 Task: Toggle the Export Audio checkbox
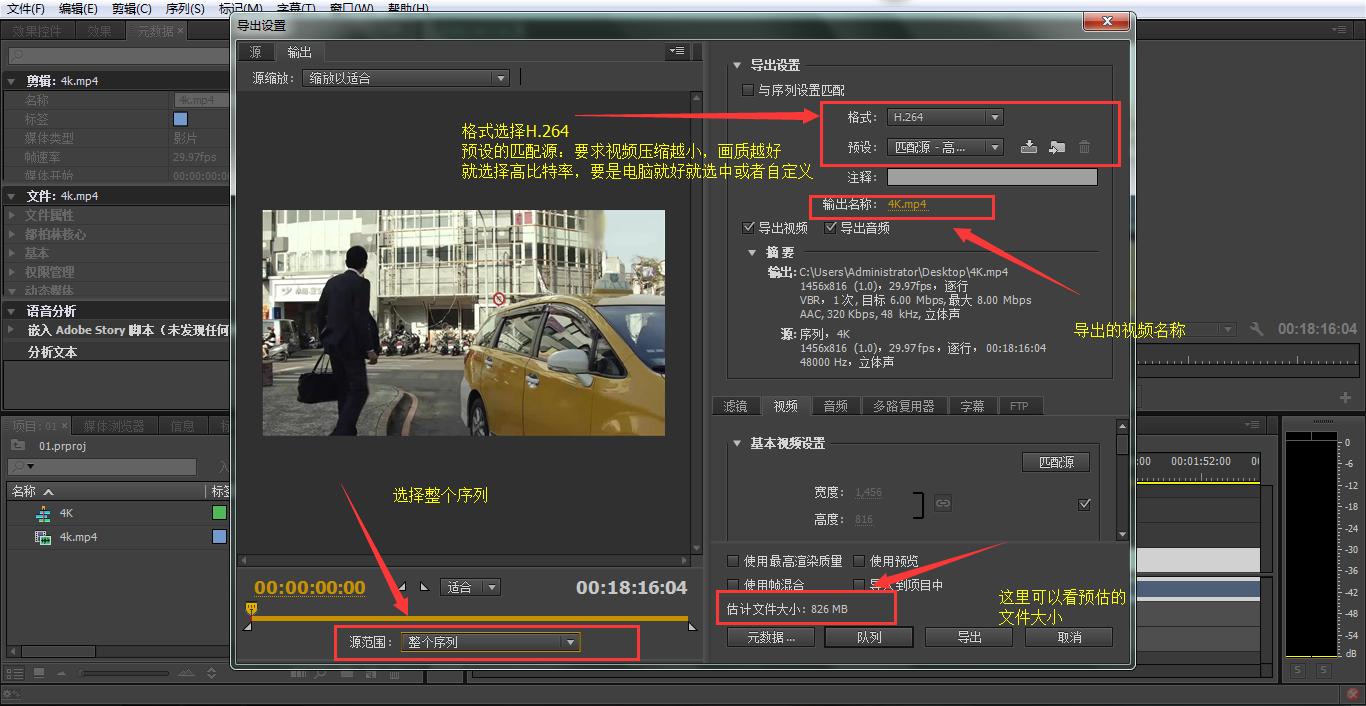pyautogui.click(x=830, y=228)
